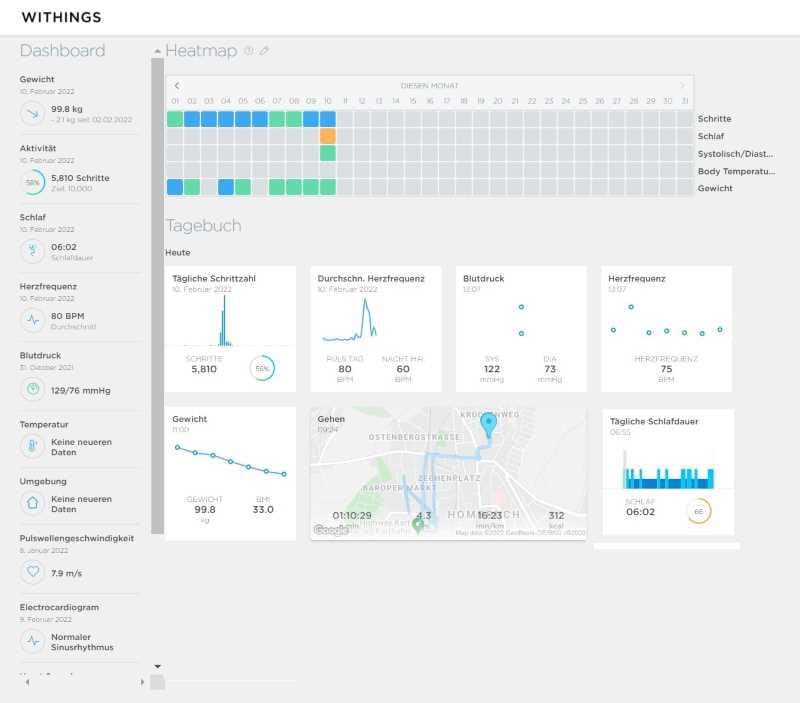Open the Gewicht card in Tagebuch
The height and width of the screenshot is (703, 800).
[230, 473]
